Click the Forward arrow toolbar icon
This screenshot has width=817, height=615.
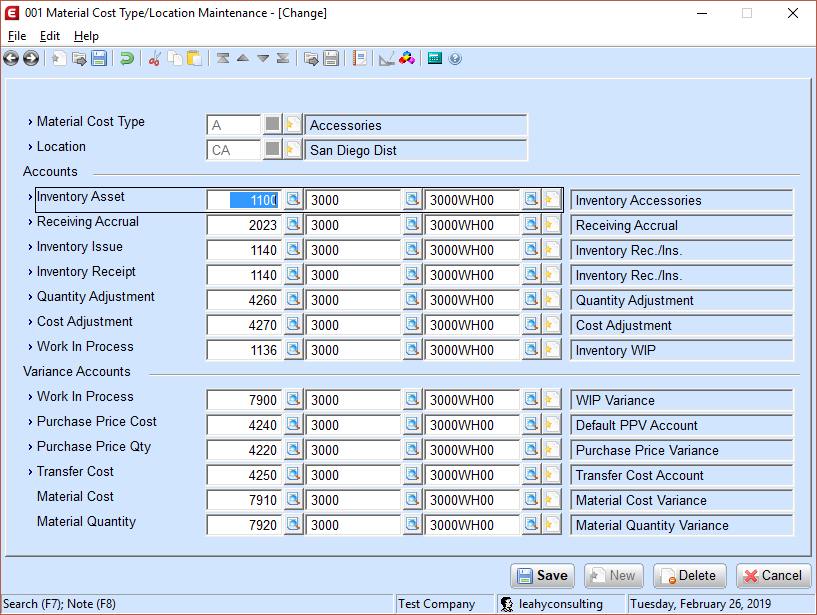pos(31,58)
